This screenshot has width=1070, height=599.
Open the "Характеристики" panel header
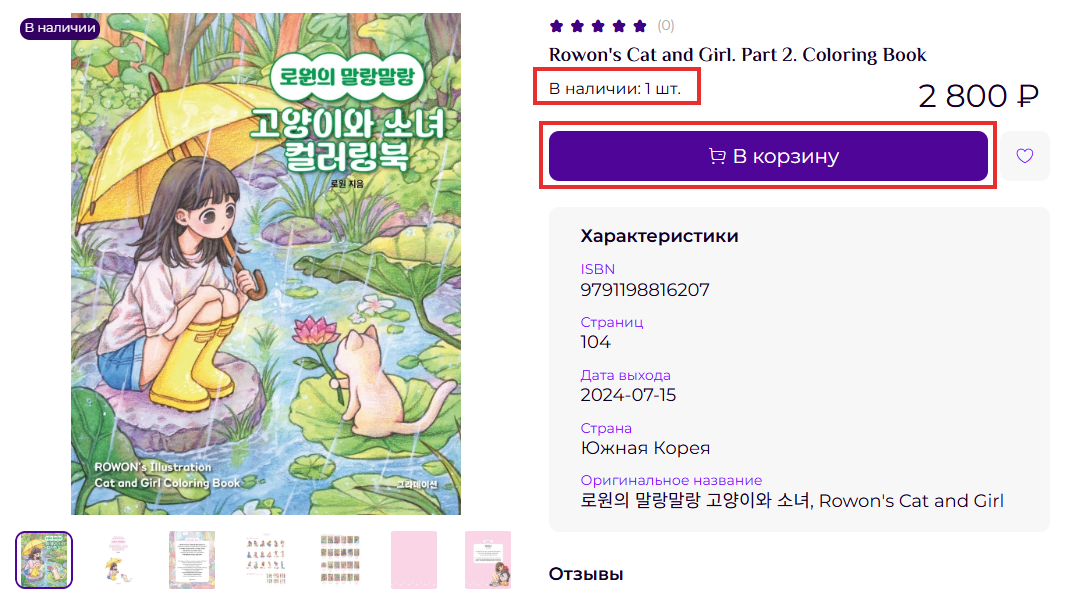coord(658,236)
